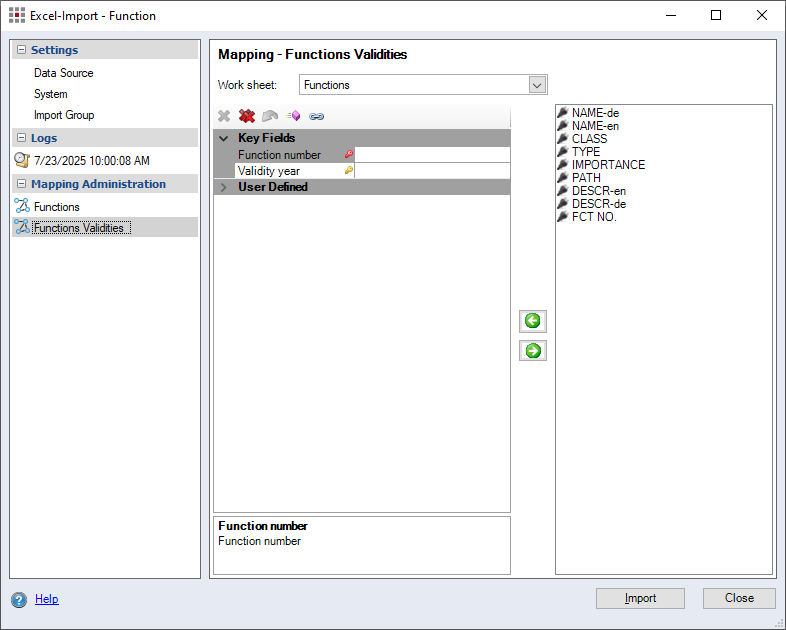Screen dimensions: 786x630
Task: Click the purple cube toolbar icon
Action: 293,116
